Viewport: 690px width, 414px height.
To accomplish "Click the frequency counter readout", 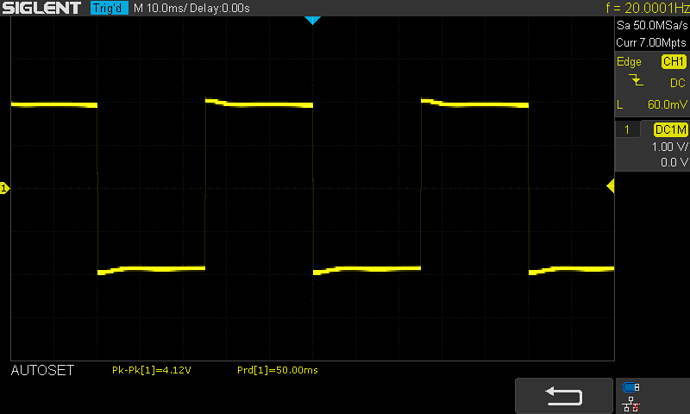I will click(x=647, y=9).
